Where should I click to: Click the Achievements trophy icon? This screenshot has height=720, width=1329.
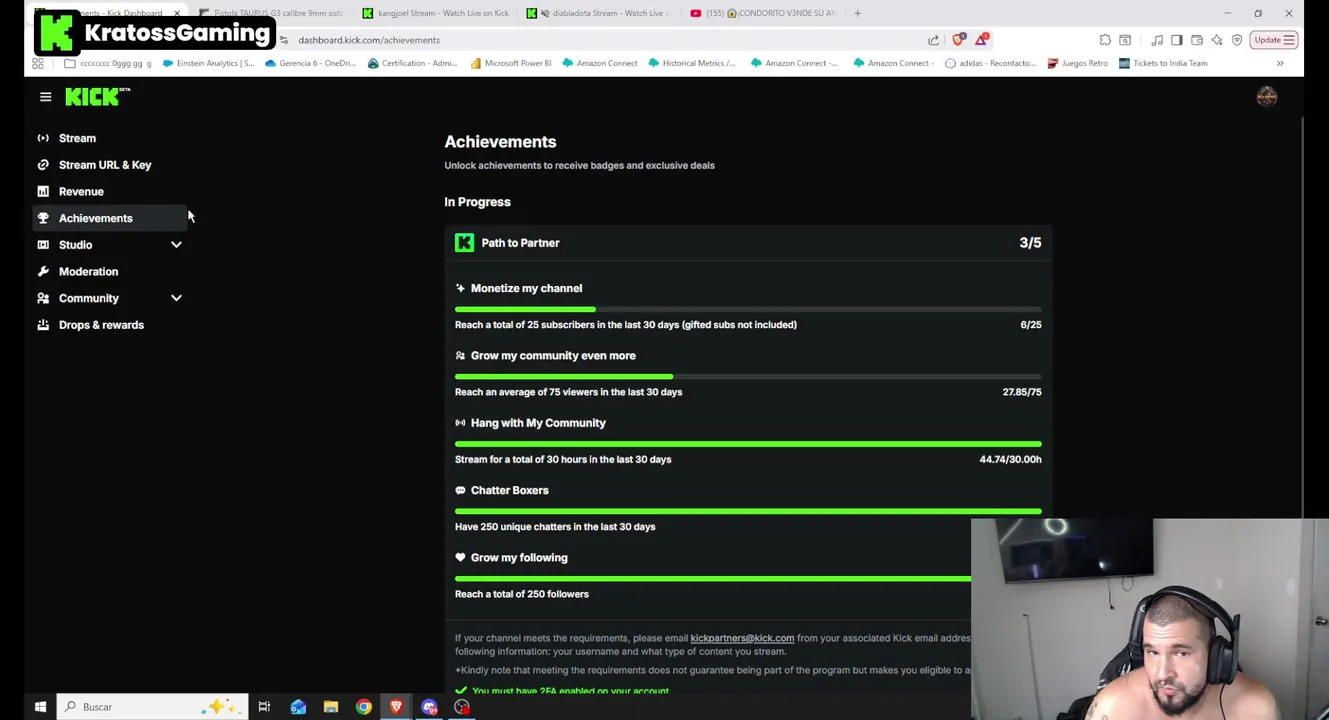(43, 218)
